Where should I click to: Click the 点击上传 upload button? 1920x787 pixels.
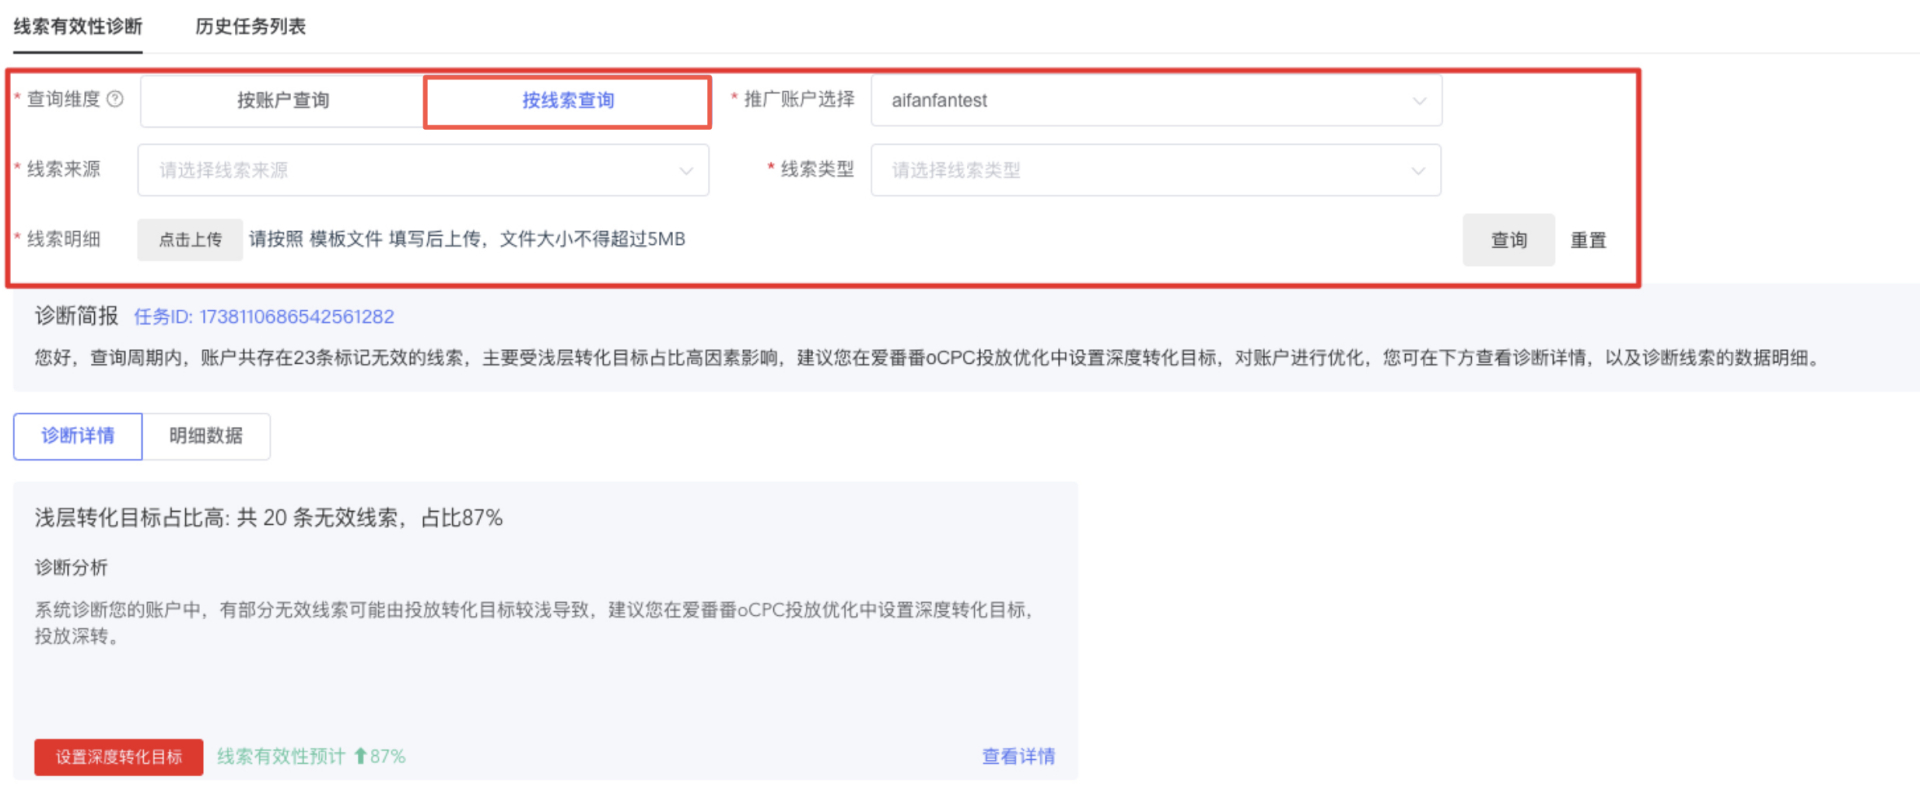(190, 240)
